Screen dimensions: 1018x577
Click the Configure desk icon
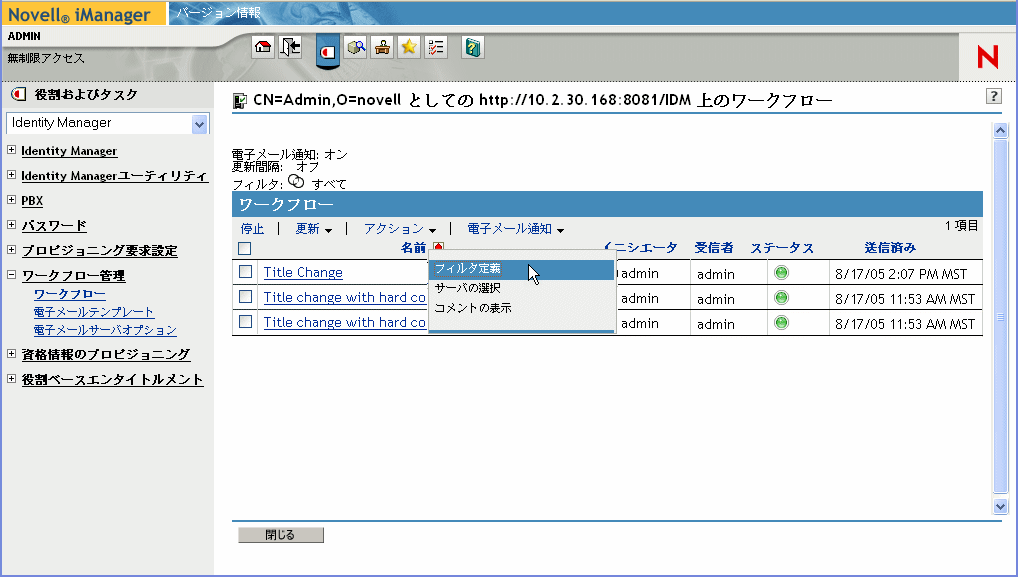point(382,47)
